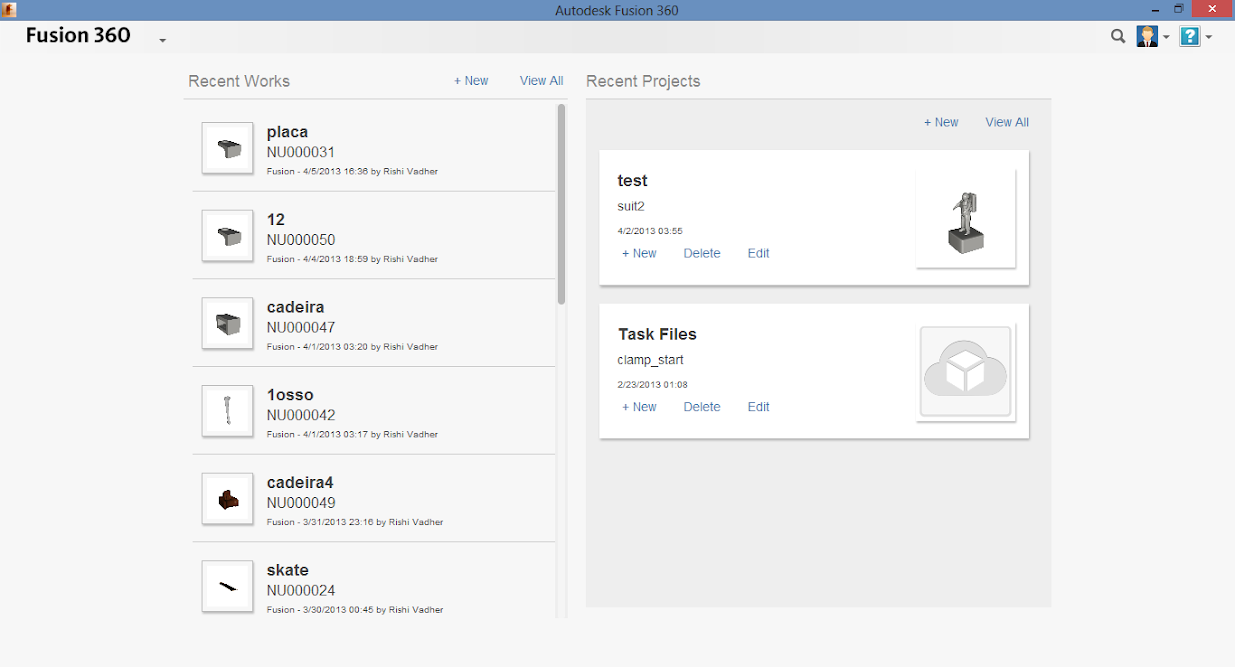1235x667 pixels.
Task: Open the cadeira4 model thumbnail
Action: click(x=228, y=499)
